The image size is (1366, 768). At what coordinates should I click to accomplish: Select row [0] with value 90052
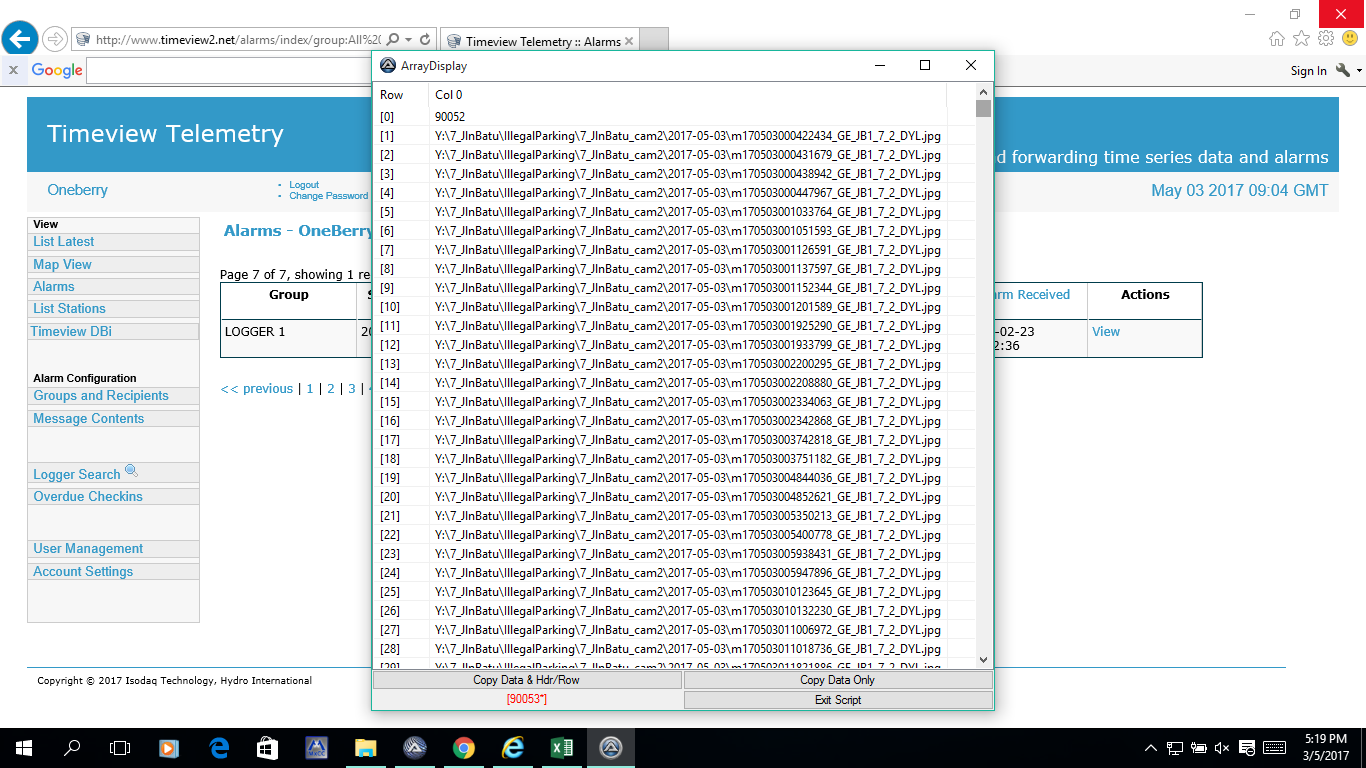pos(660,116)
